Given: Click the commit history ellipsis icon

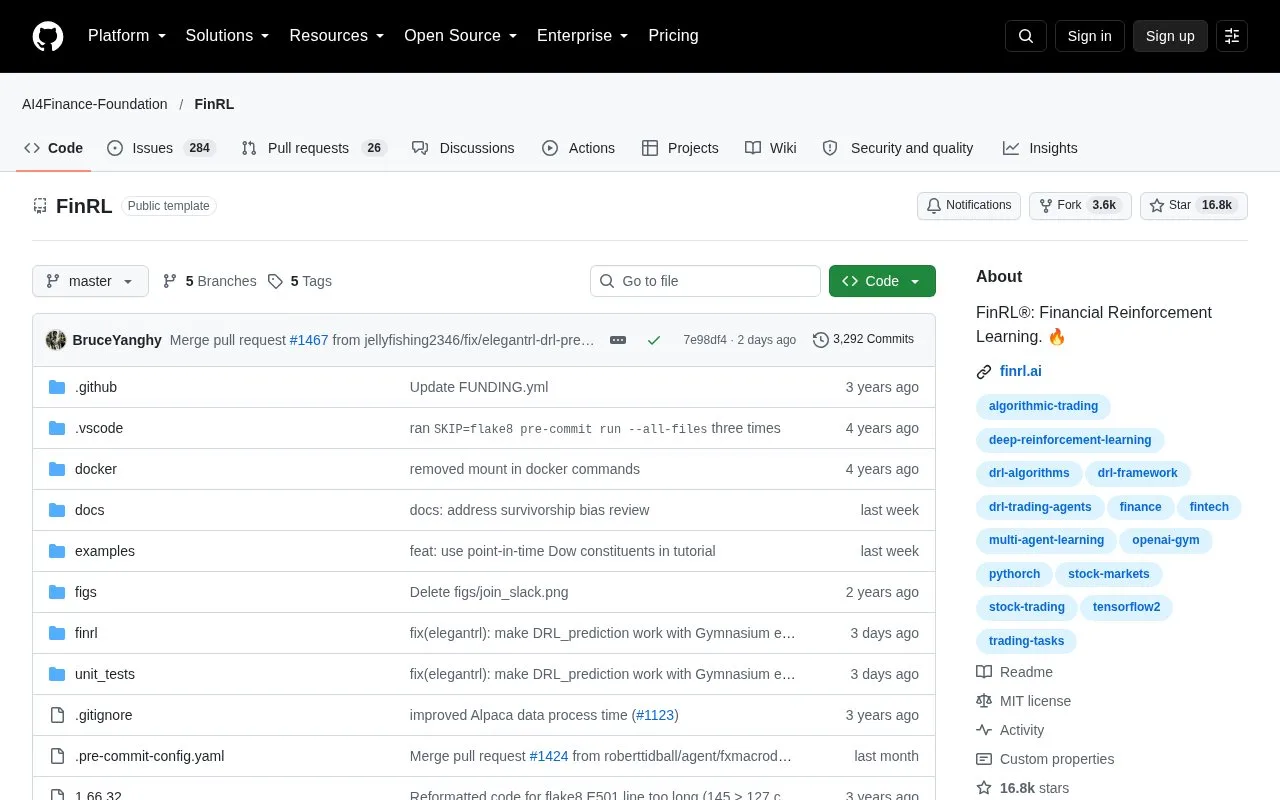Looking at the screenshot, I should [x=618, y=340].
